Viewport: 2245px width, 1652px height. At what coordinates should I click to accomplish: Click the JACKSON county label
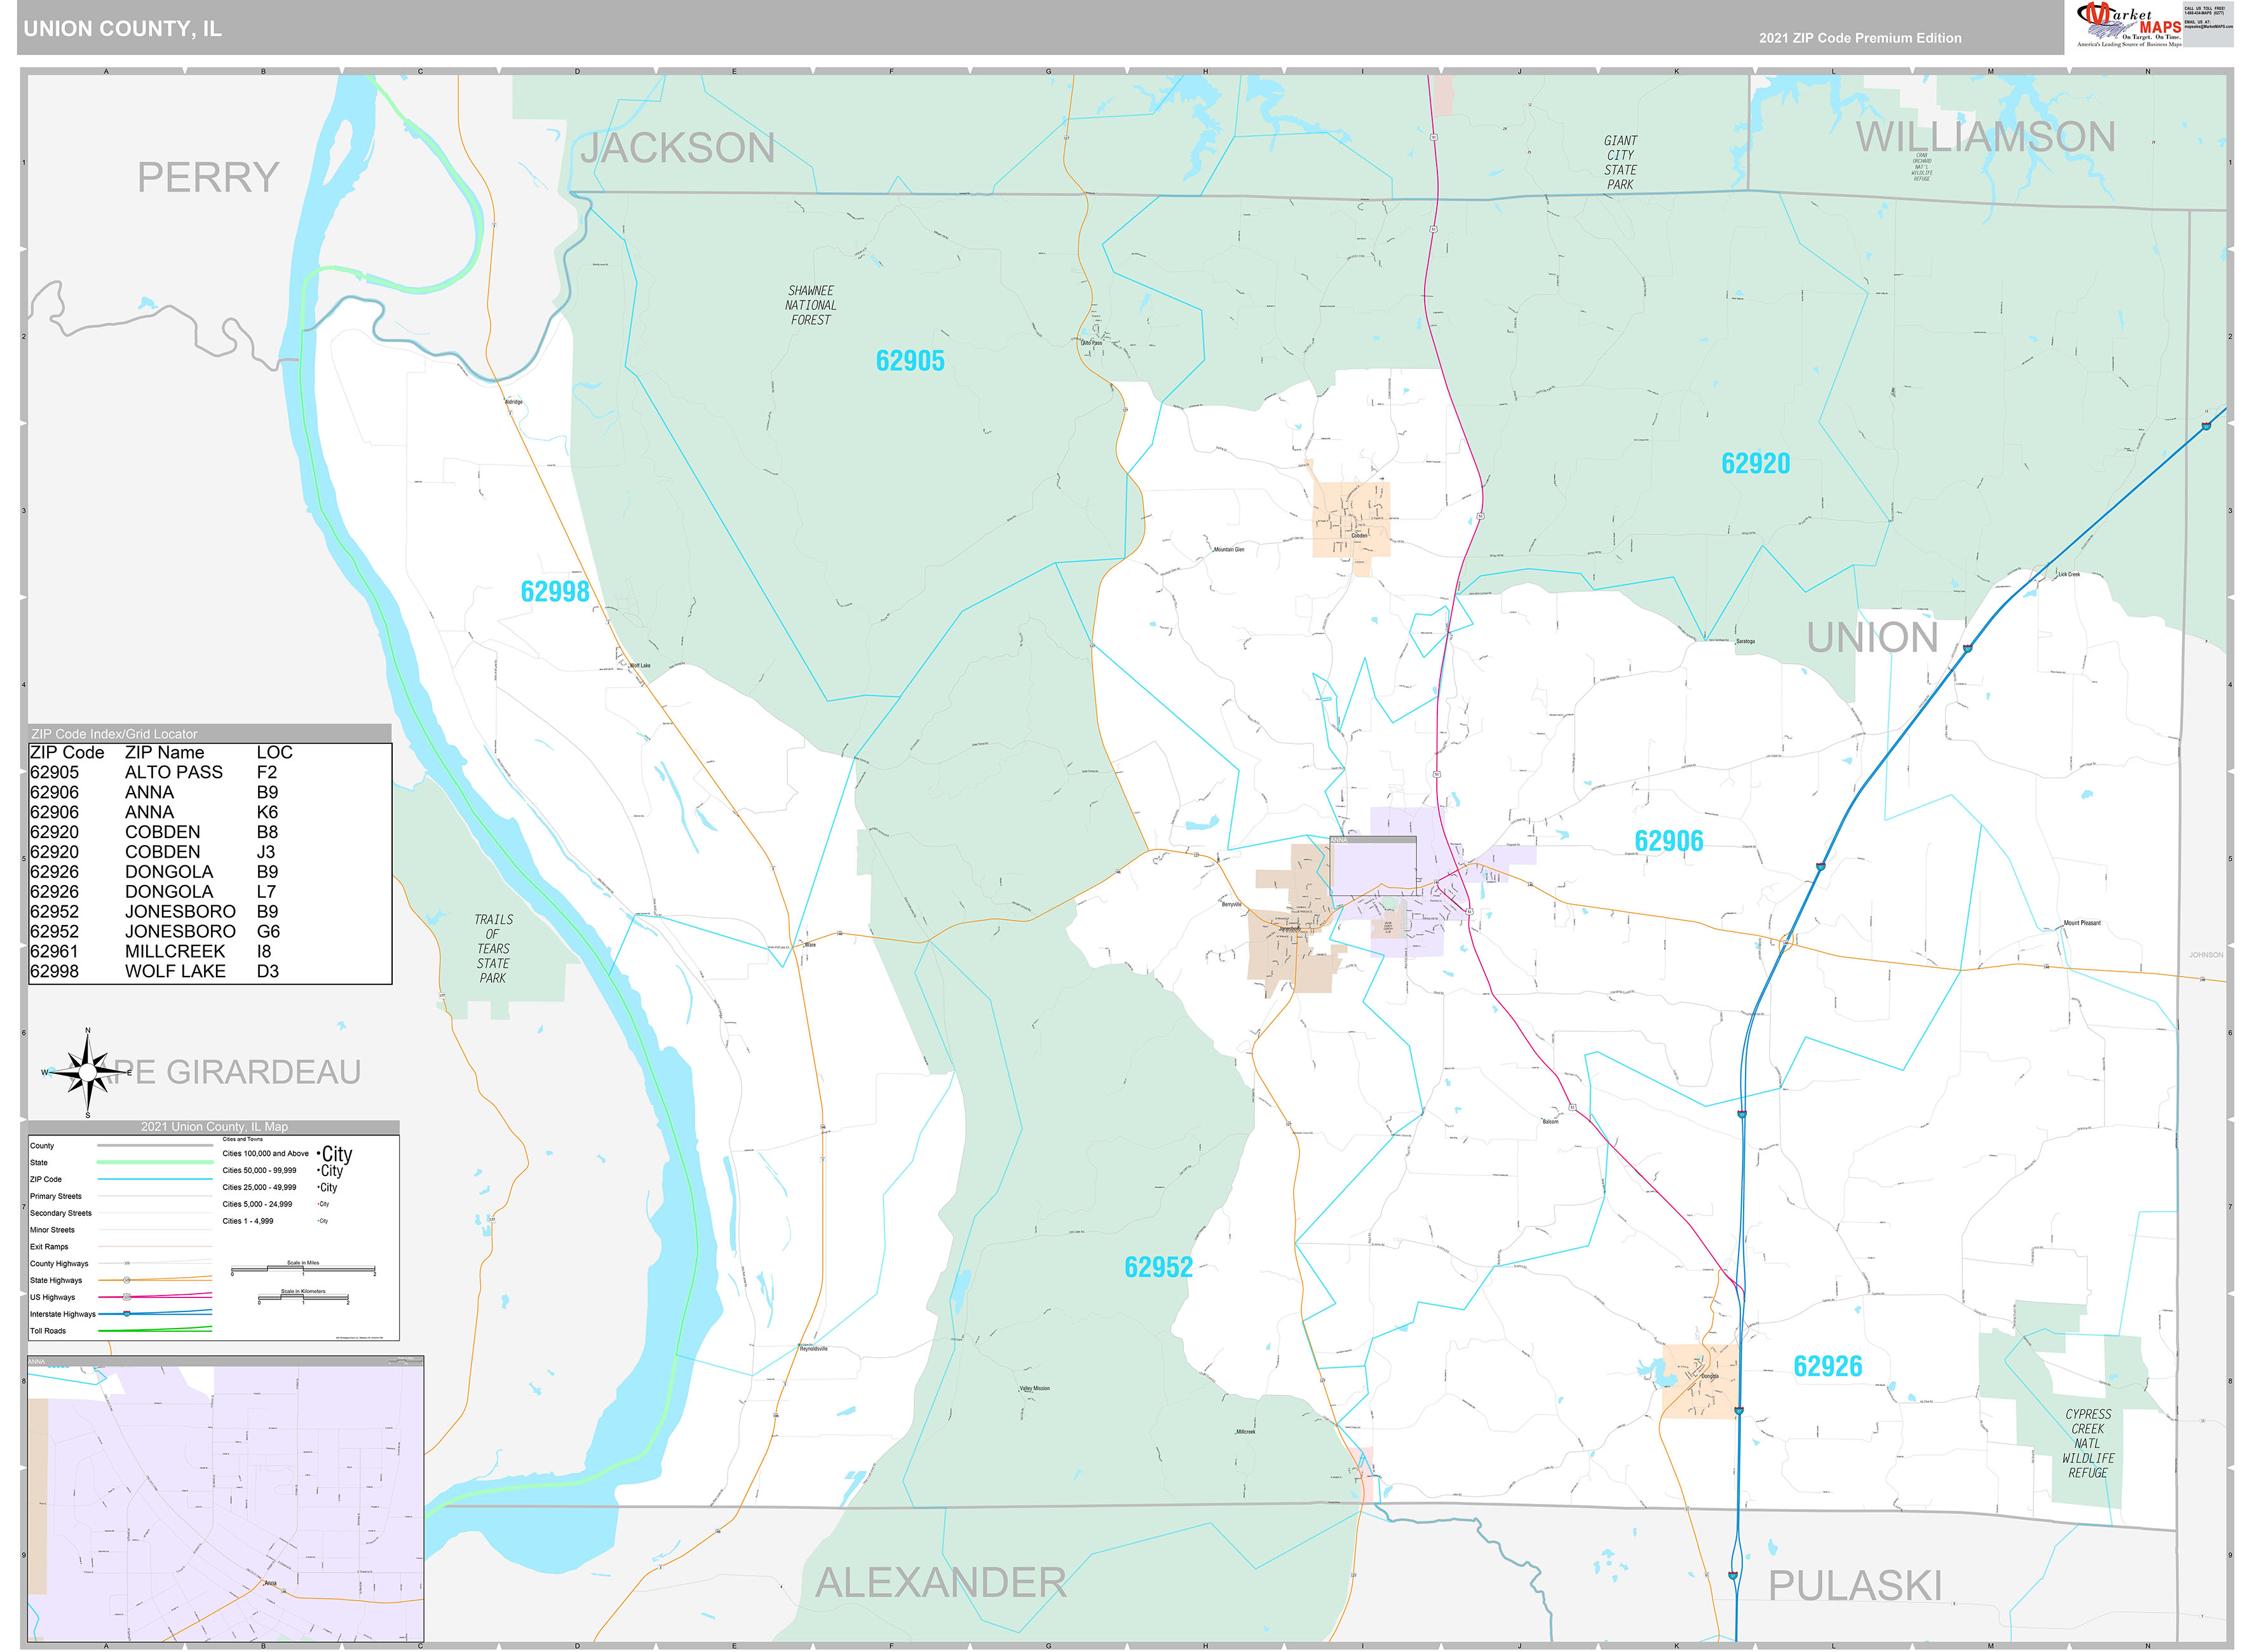678,148
